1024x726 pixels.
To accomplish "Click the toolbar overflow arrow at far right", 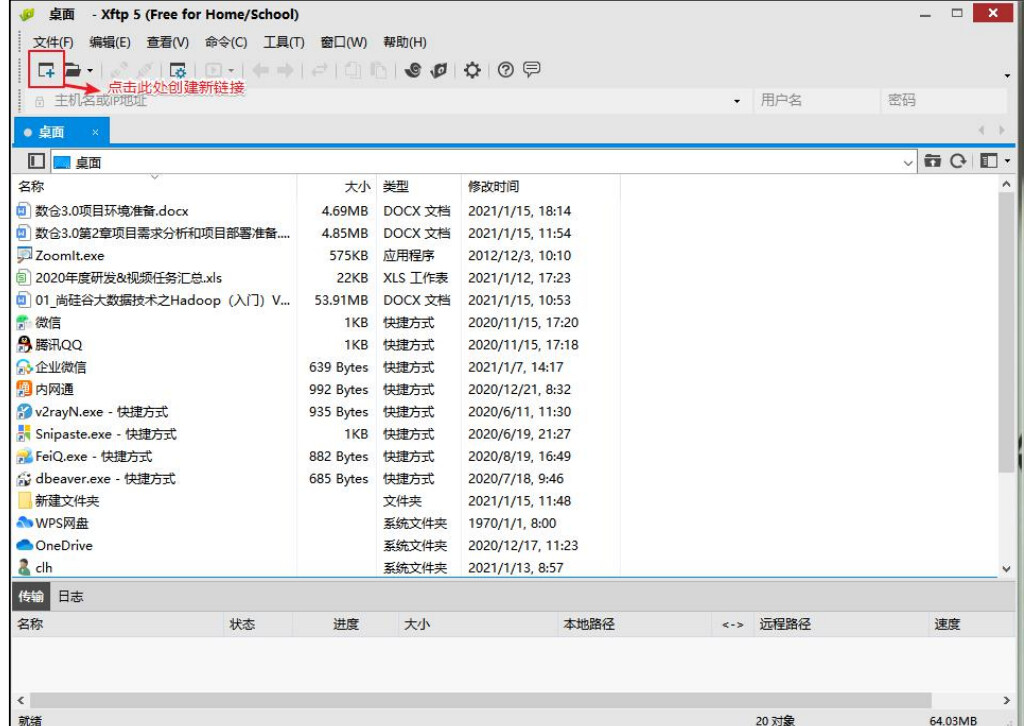I will pos(1007,76).
